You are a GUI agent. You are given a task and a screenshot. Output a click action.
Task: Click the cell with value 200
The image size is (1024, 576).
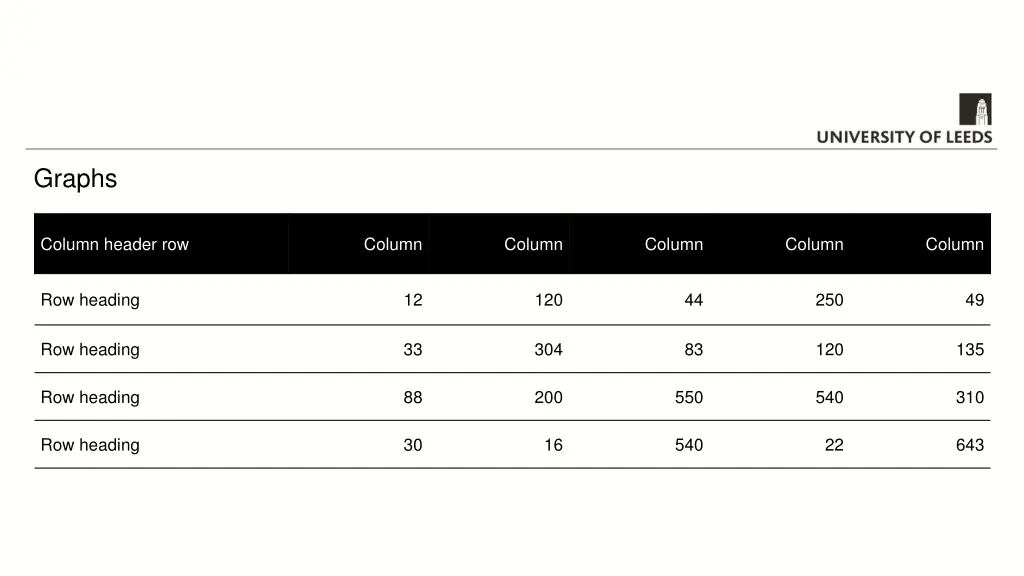point(548,398)
